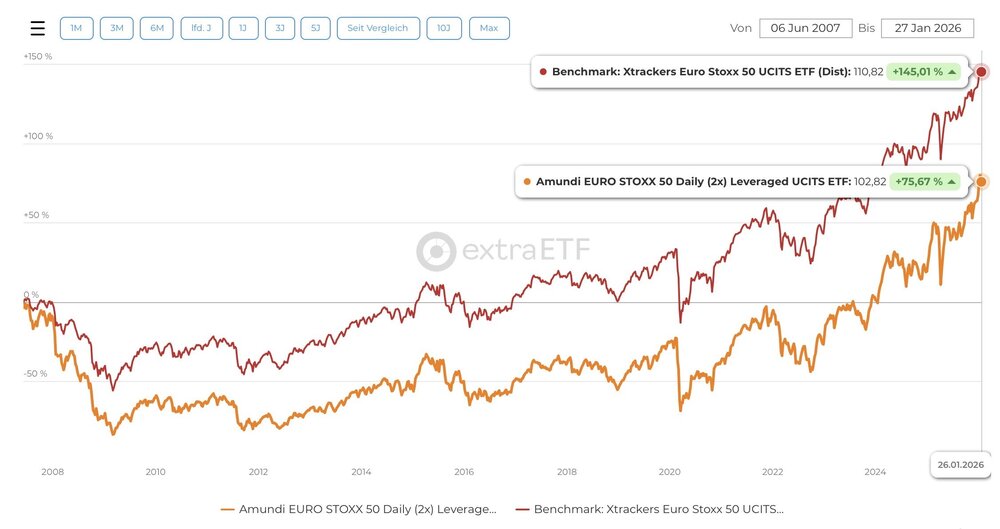The image size is (1000, 529).
Task: Click the orange Amundi line endpoint marker
Action: point(981,182)
